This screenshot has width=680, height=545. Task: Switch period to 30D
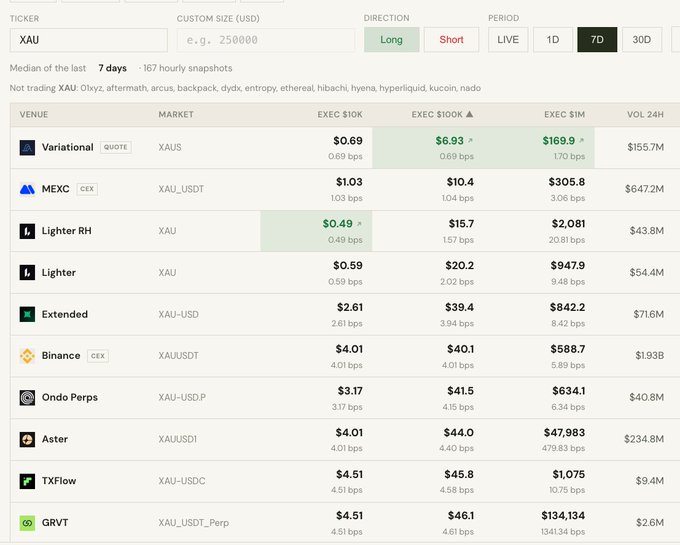[x=642, y=39]
